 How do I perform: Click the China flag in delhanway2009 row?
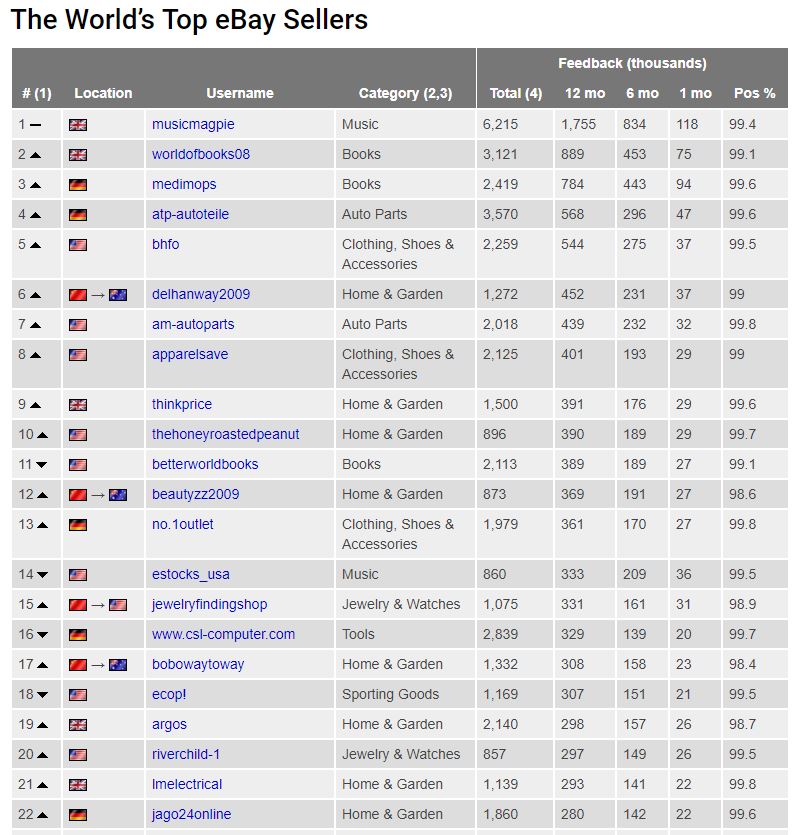[x=78, y=295]
